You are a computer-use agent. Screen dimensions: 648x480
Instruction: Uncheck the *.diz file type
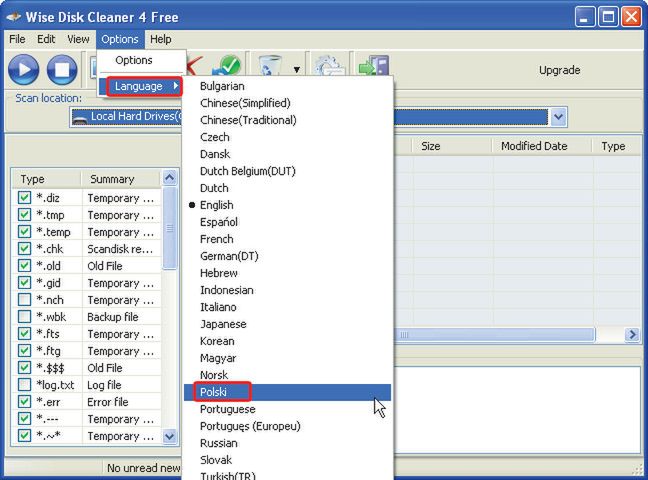24,198
